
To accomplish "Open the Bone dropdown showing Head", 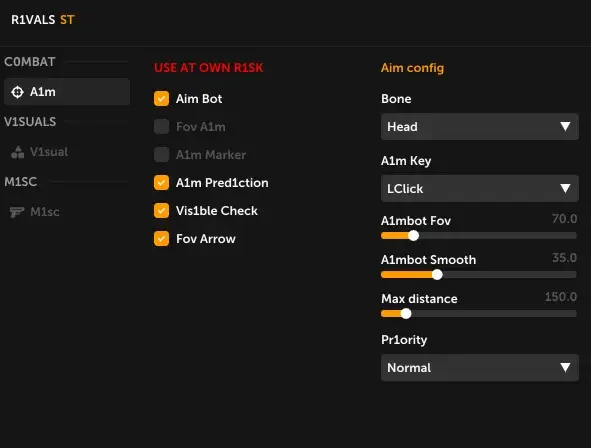I will click(x=479, y=127).
